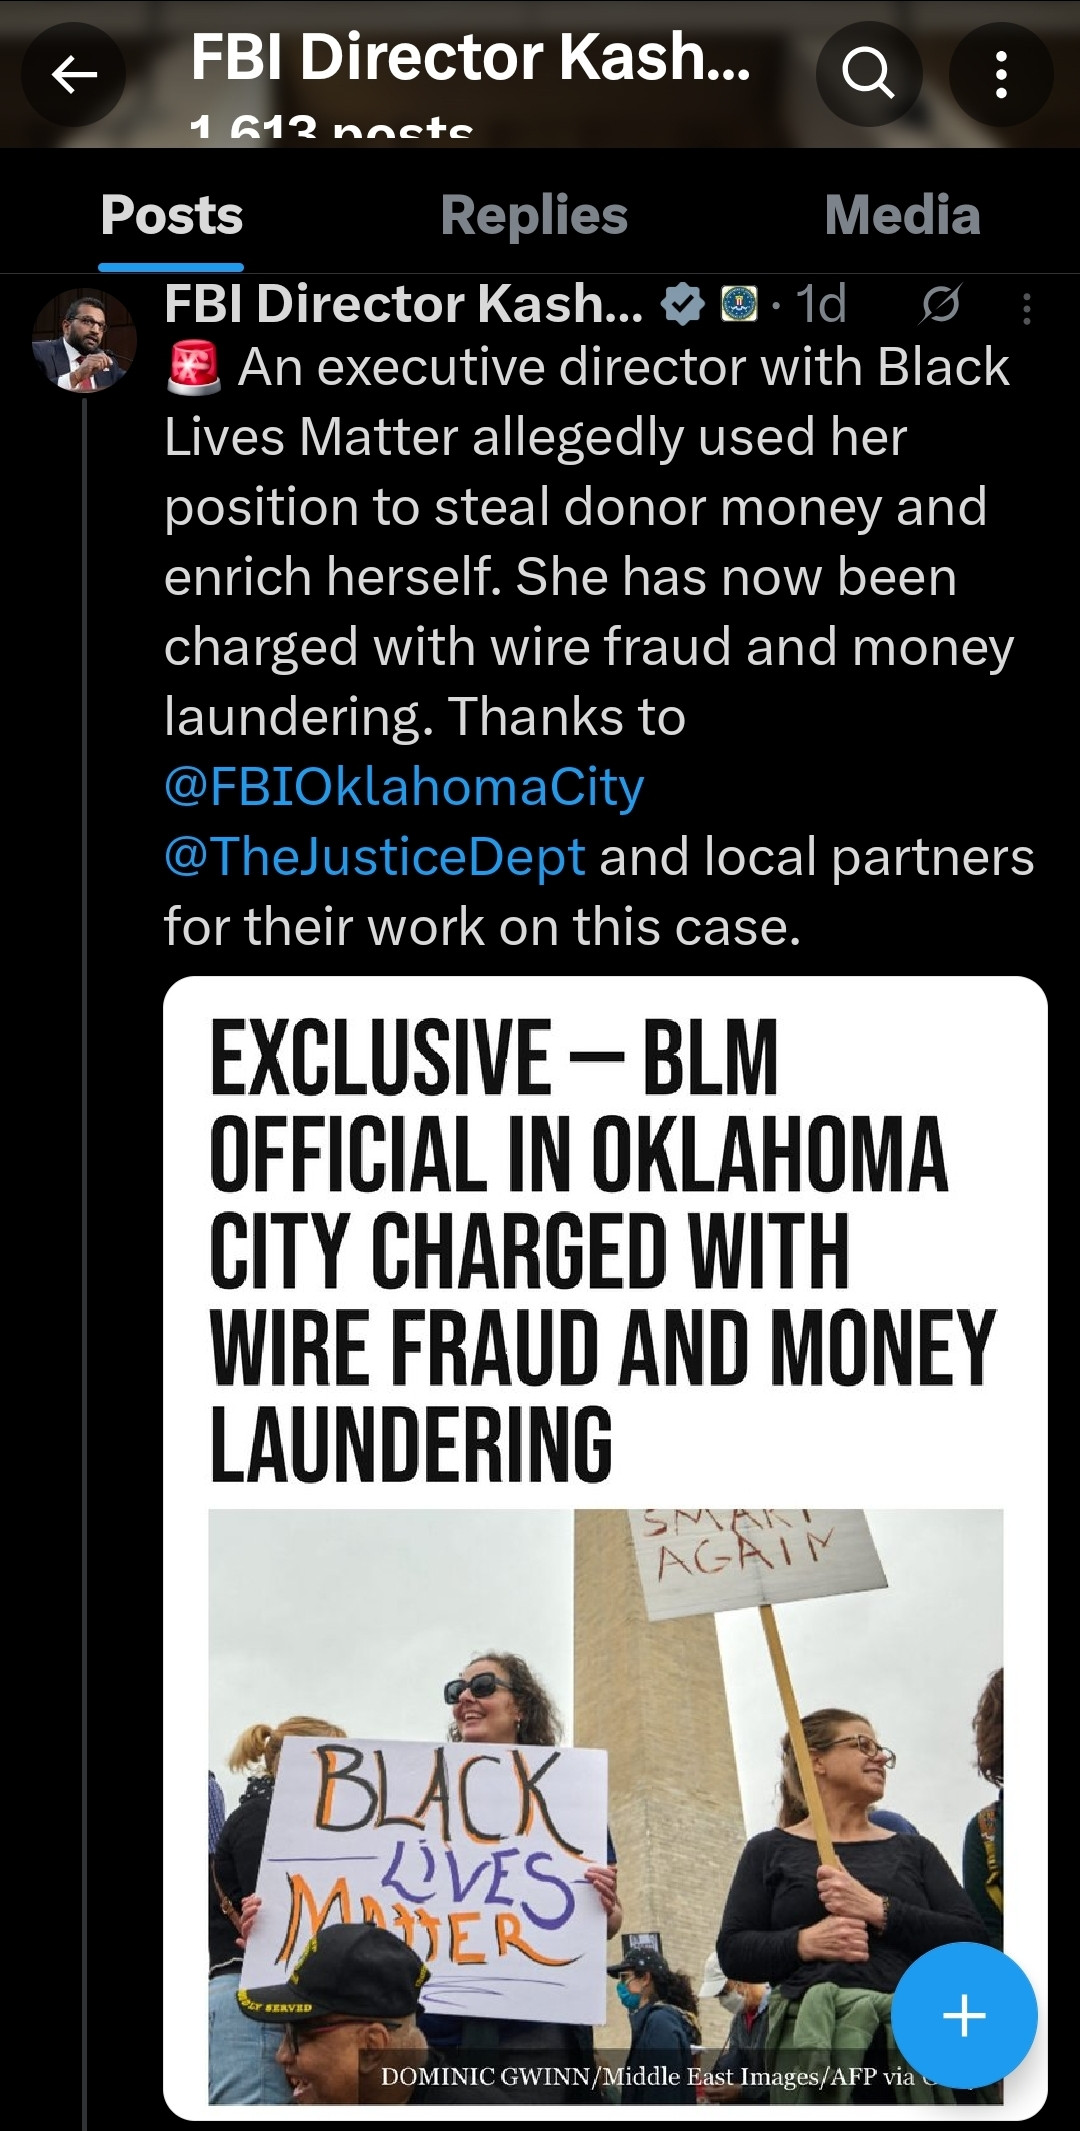Viewport: 1080px width, 2131px height.
Task: Tap the Grok slashed-circle icon on post
Action: point(940,305)
